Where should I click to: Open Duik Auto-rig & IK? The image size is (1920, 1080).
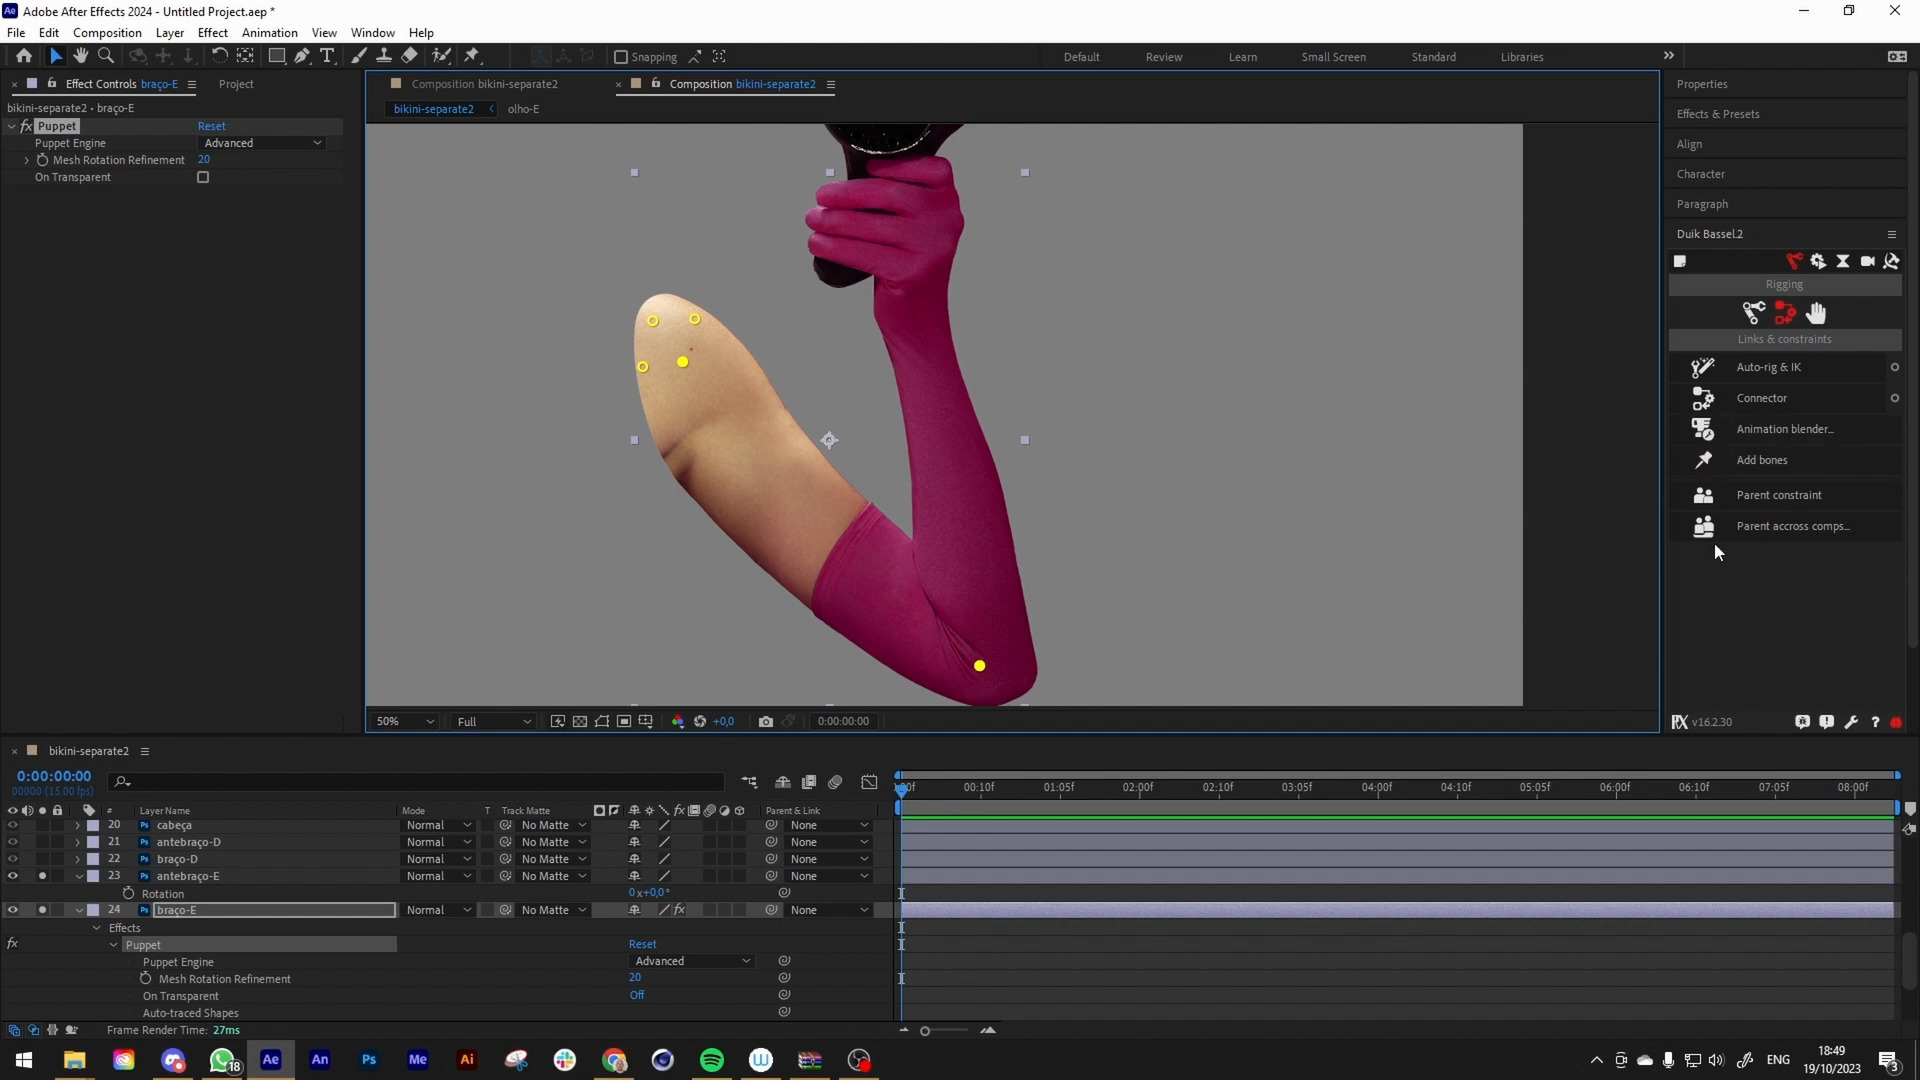(1768, 367)
